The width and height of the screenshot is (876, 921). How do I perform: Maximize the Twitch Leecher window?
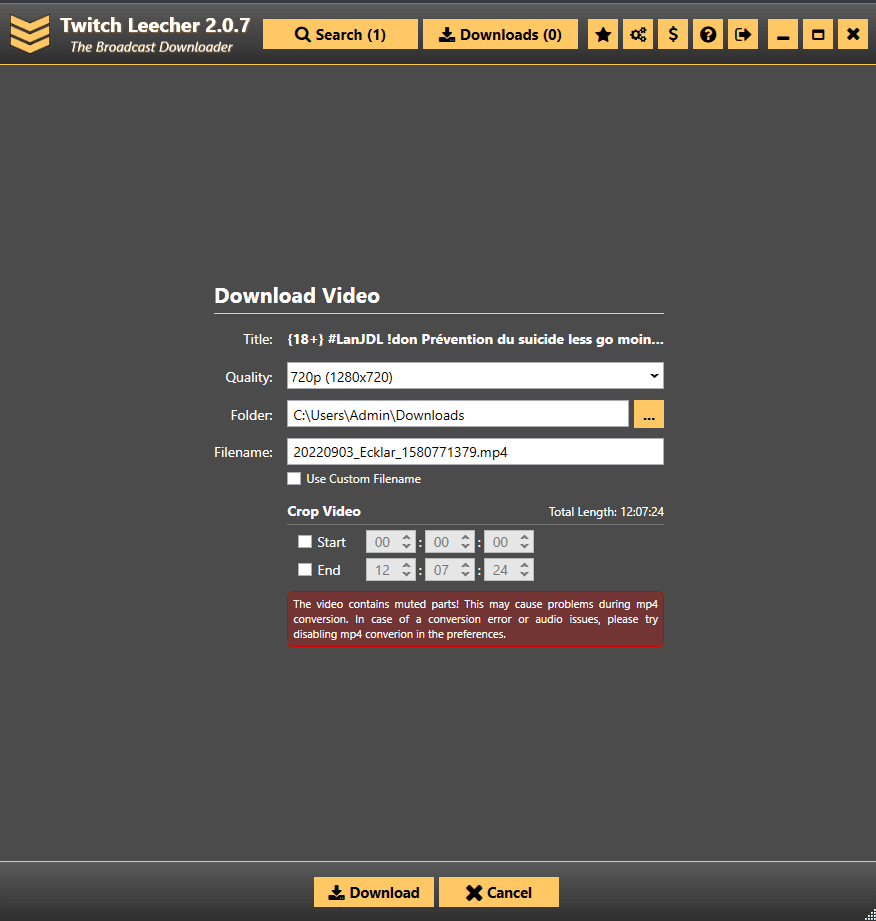coord(818,35)
